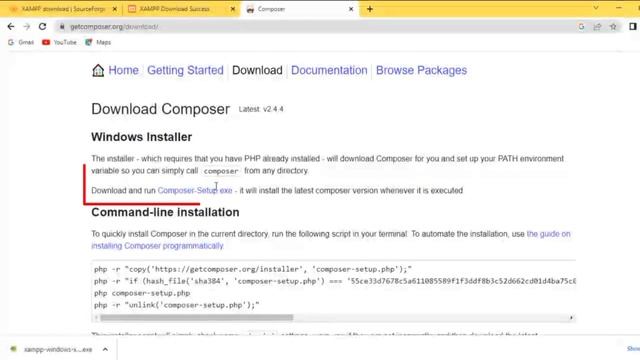640x360 pixels.
Task: Show all downloads
Action: [633, 349]
